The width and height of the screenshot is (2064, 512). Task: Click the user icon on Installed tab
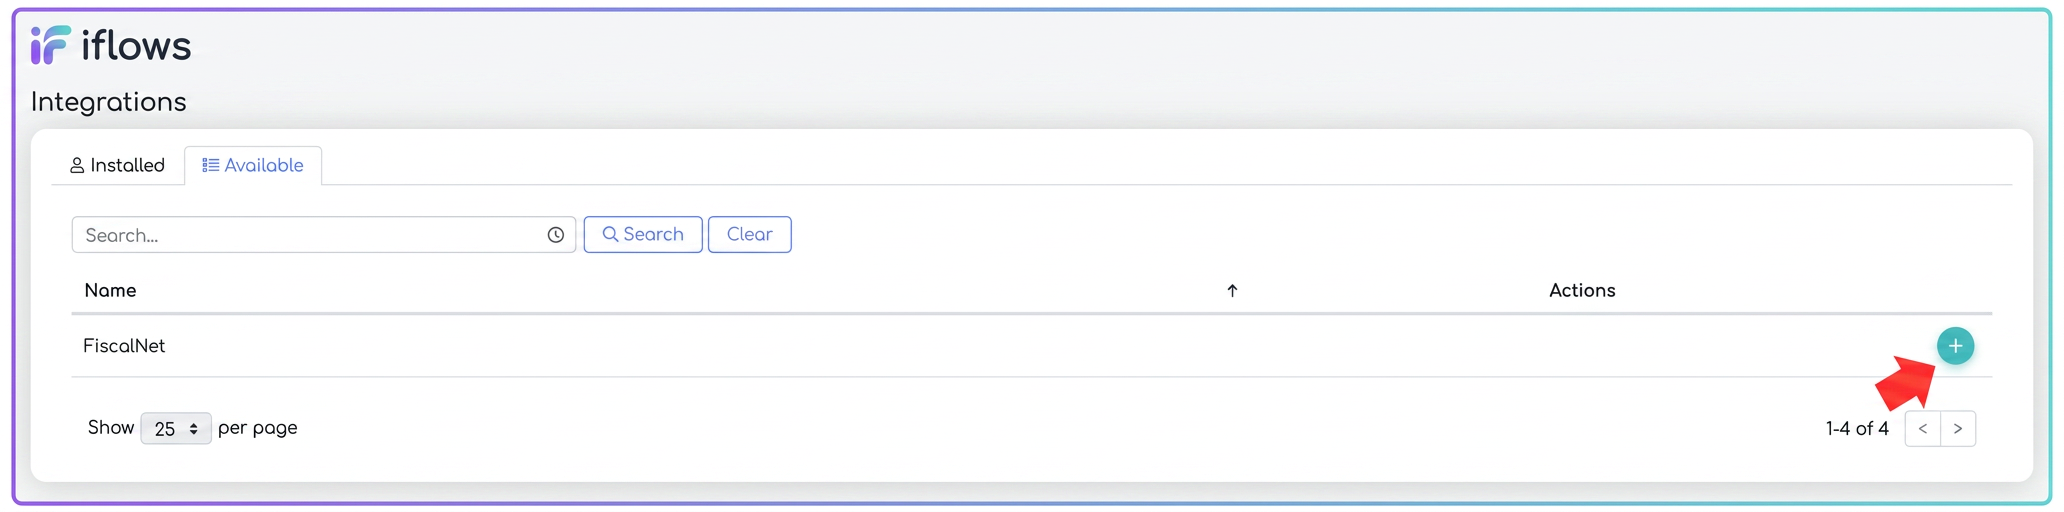pos(77,166)
